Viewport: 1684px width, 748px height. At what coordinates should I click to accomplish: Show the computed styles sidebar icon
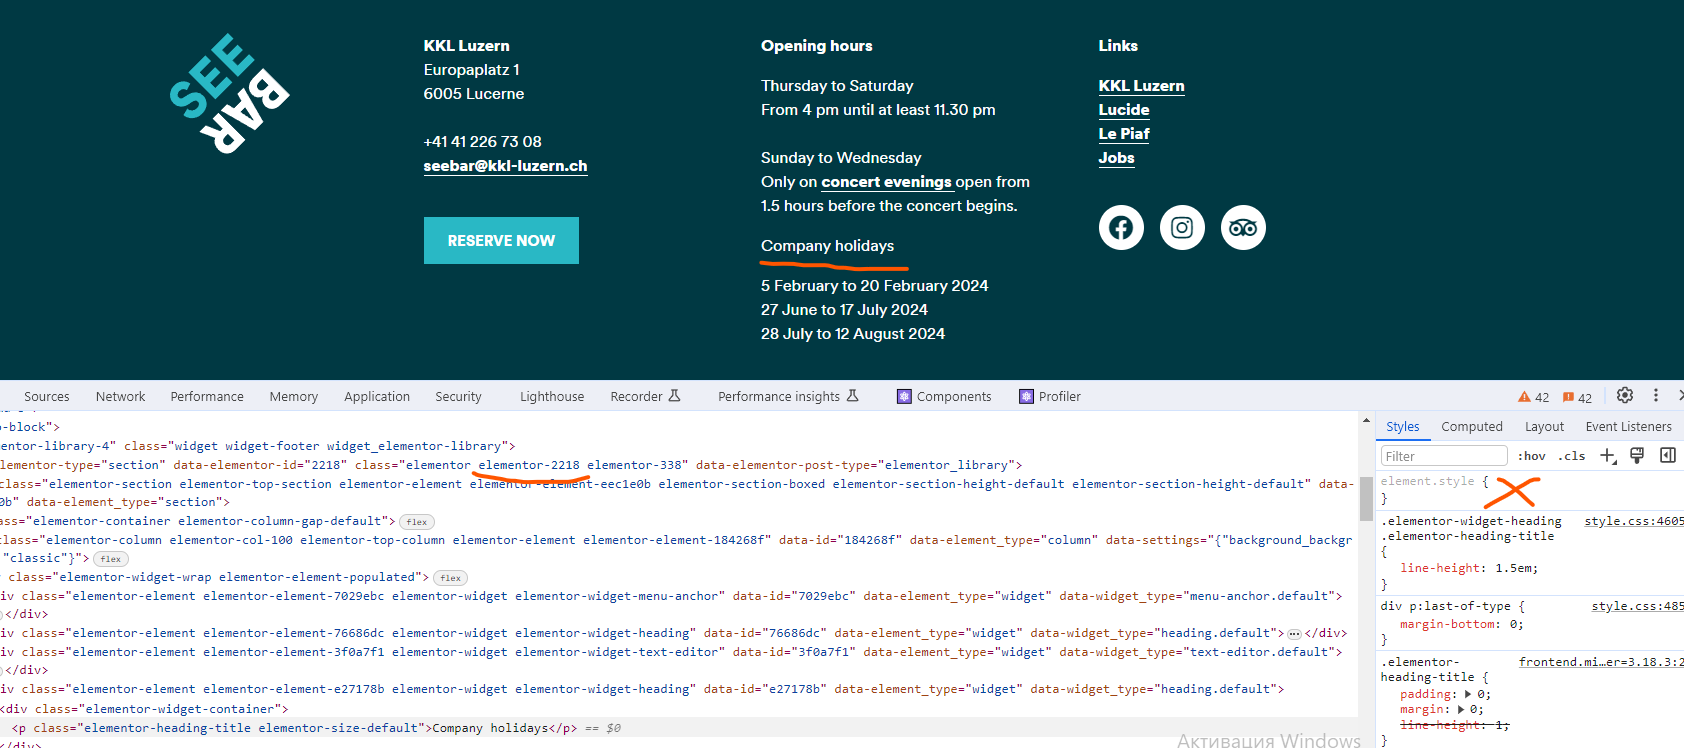click(x=1668, y=455)
